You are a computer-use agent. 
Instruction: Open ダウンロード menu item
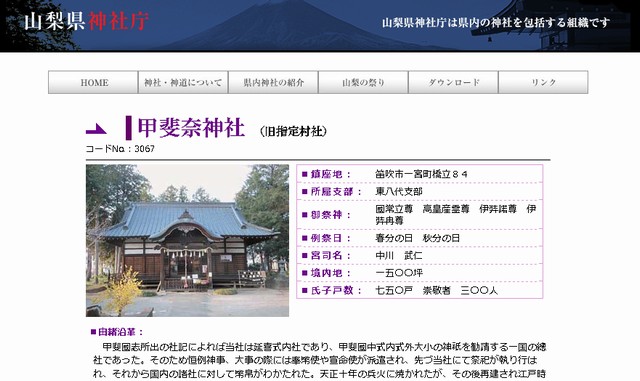click(453, 82)
